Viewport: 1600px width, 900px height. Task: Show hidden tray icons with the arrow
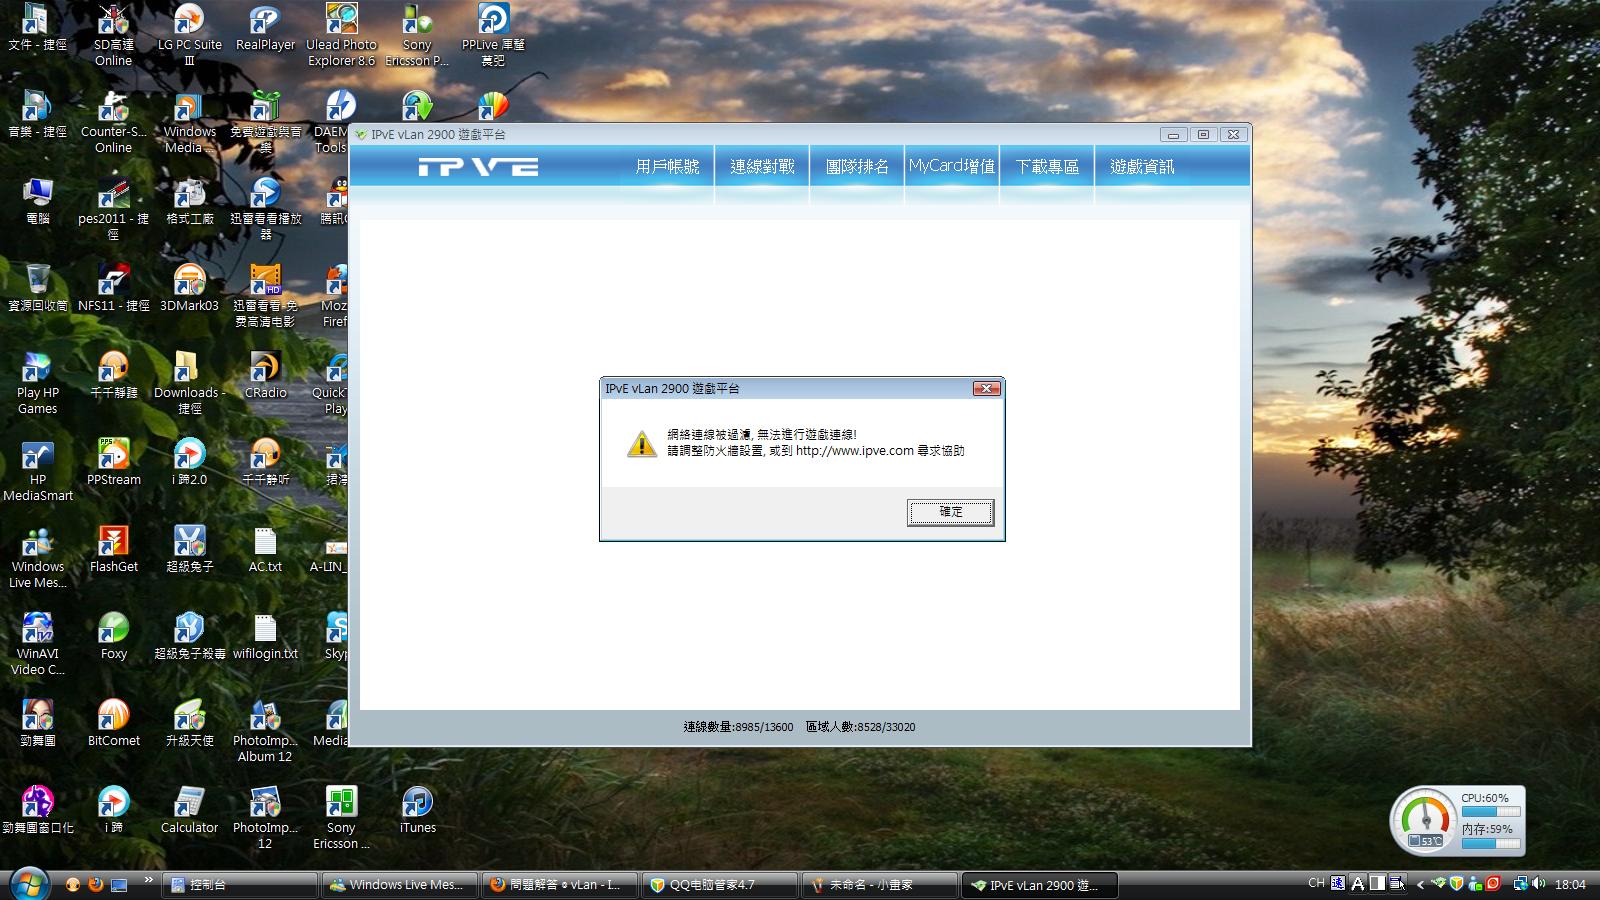[x=1420, y=884]
